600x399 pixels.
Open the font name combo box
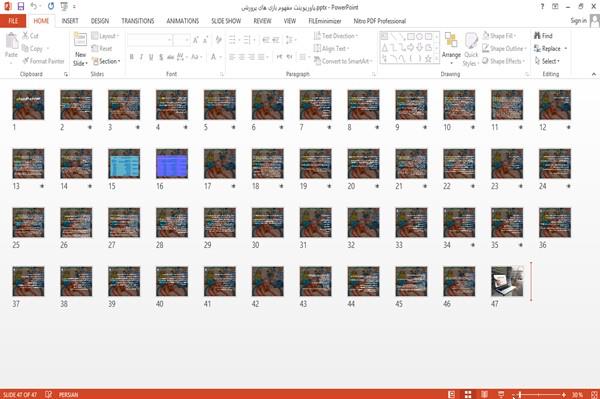tap(150, 40)
